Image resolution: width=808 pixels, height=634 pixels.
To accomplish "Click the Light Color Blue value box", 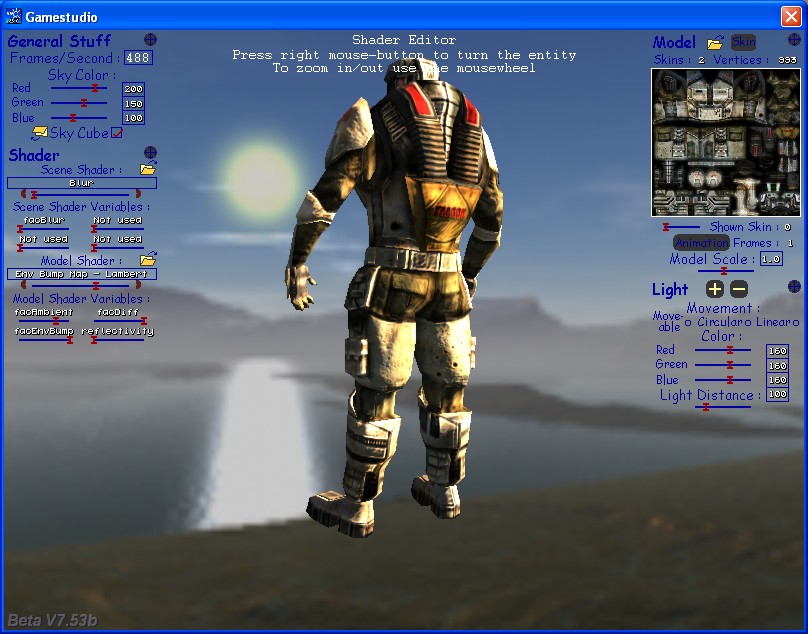I will point(777,380).
